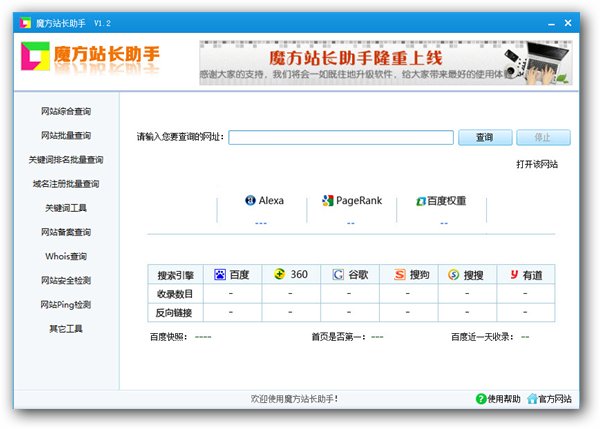Open 关键词工具 in sidebar

tap(66, 208)
